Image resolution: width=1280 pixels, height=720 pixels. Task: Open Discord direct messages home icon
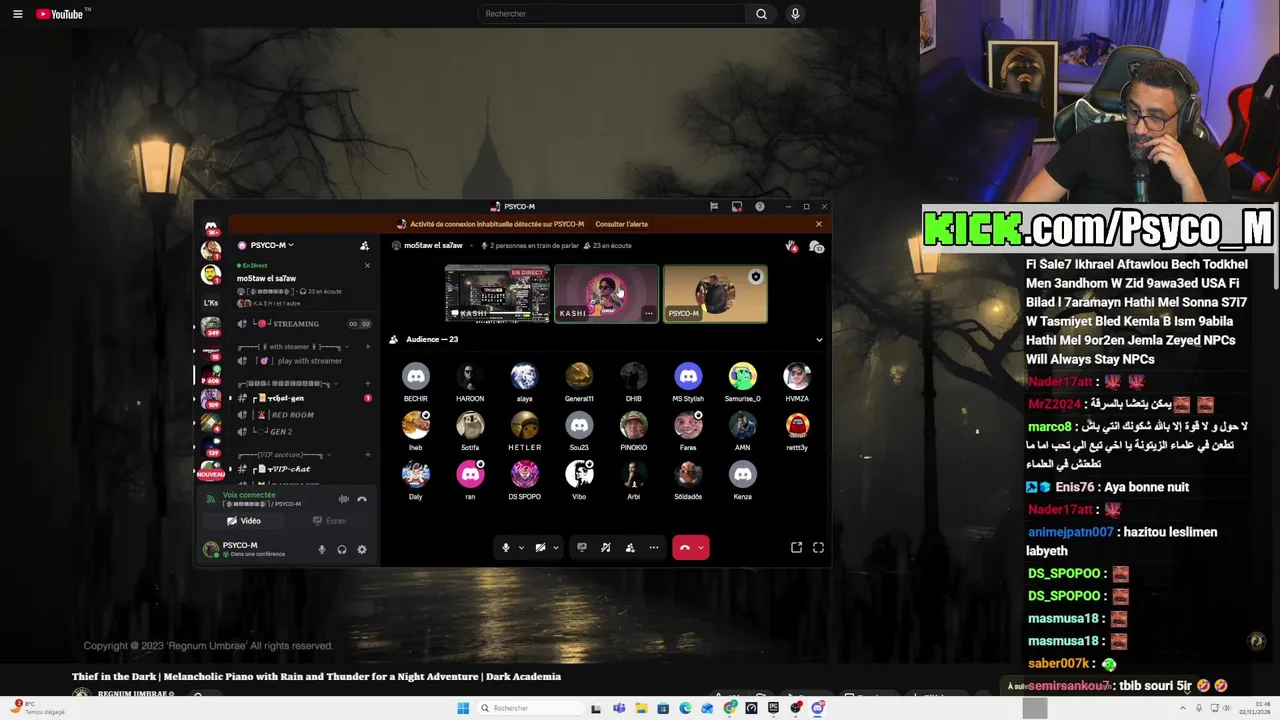(211, 227)
